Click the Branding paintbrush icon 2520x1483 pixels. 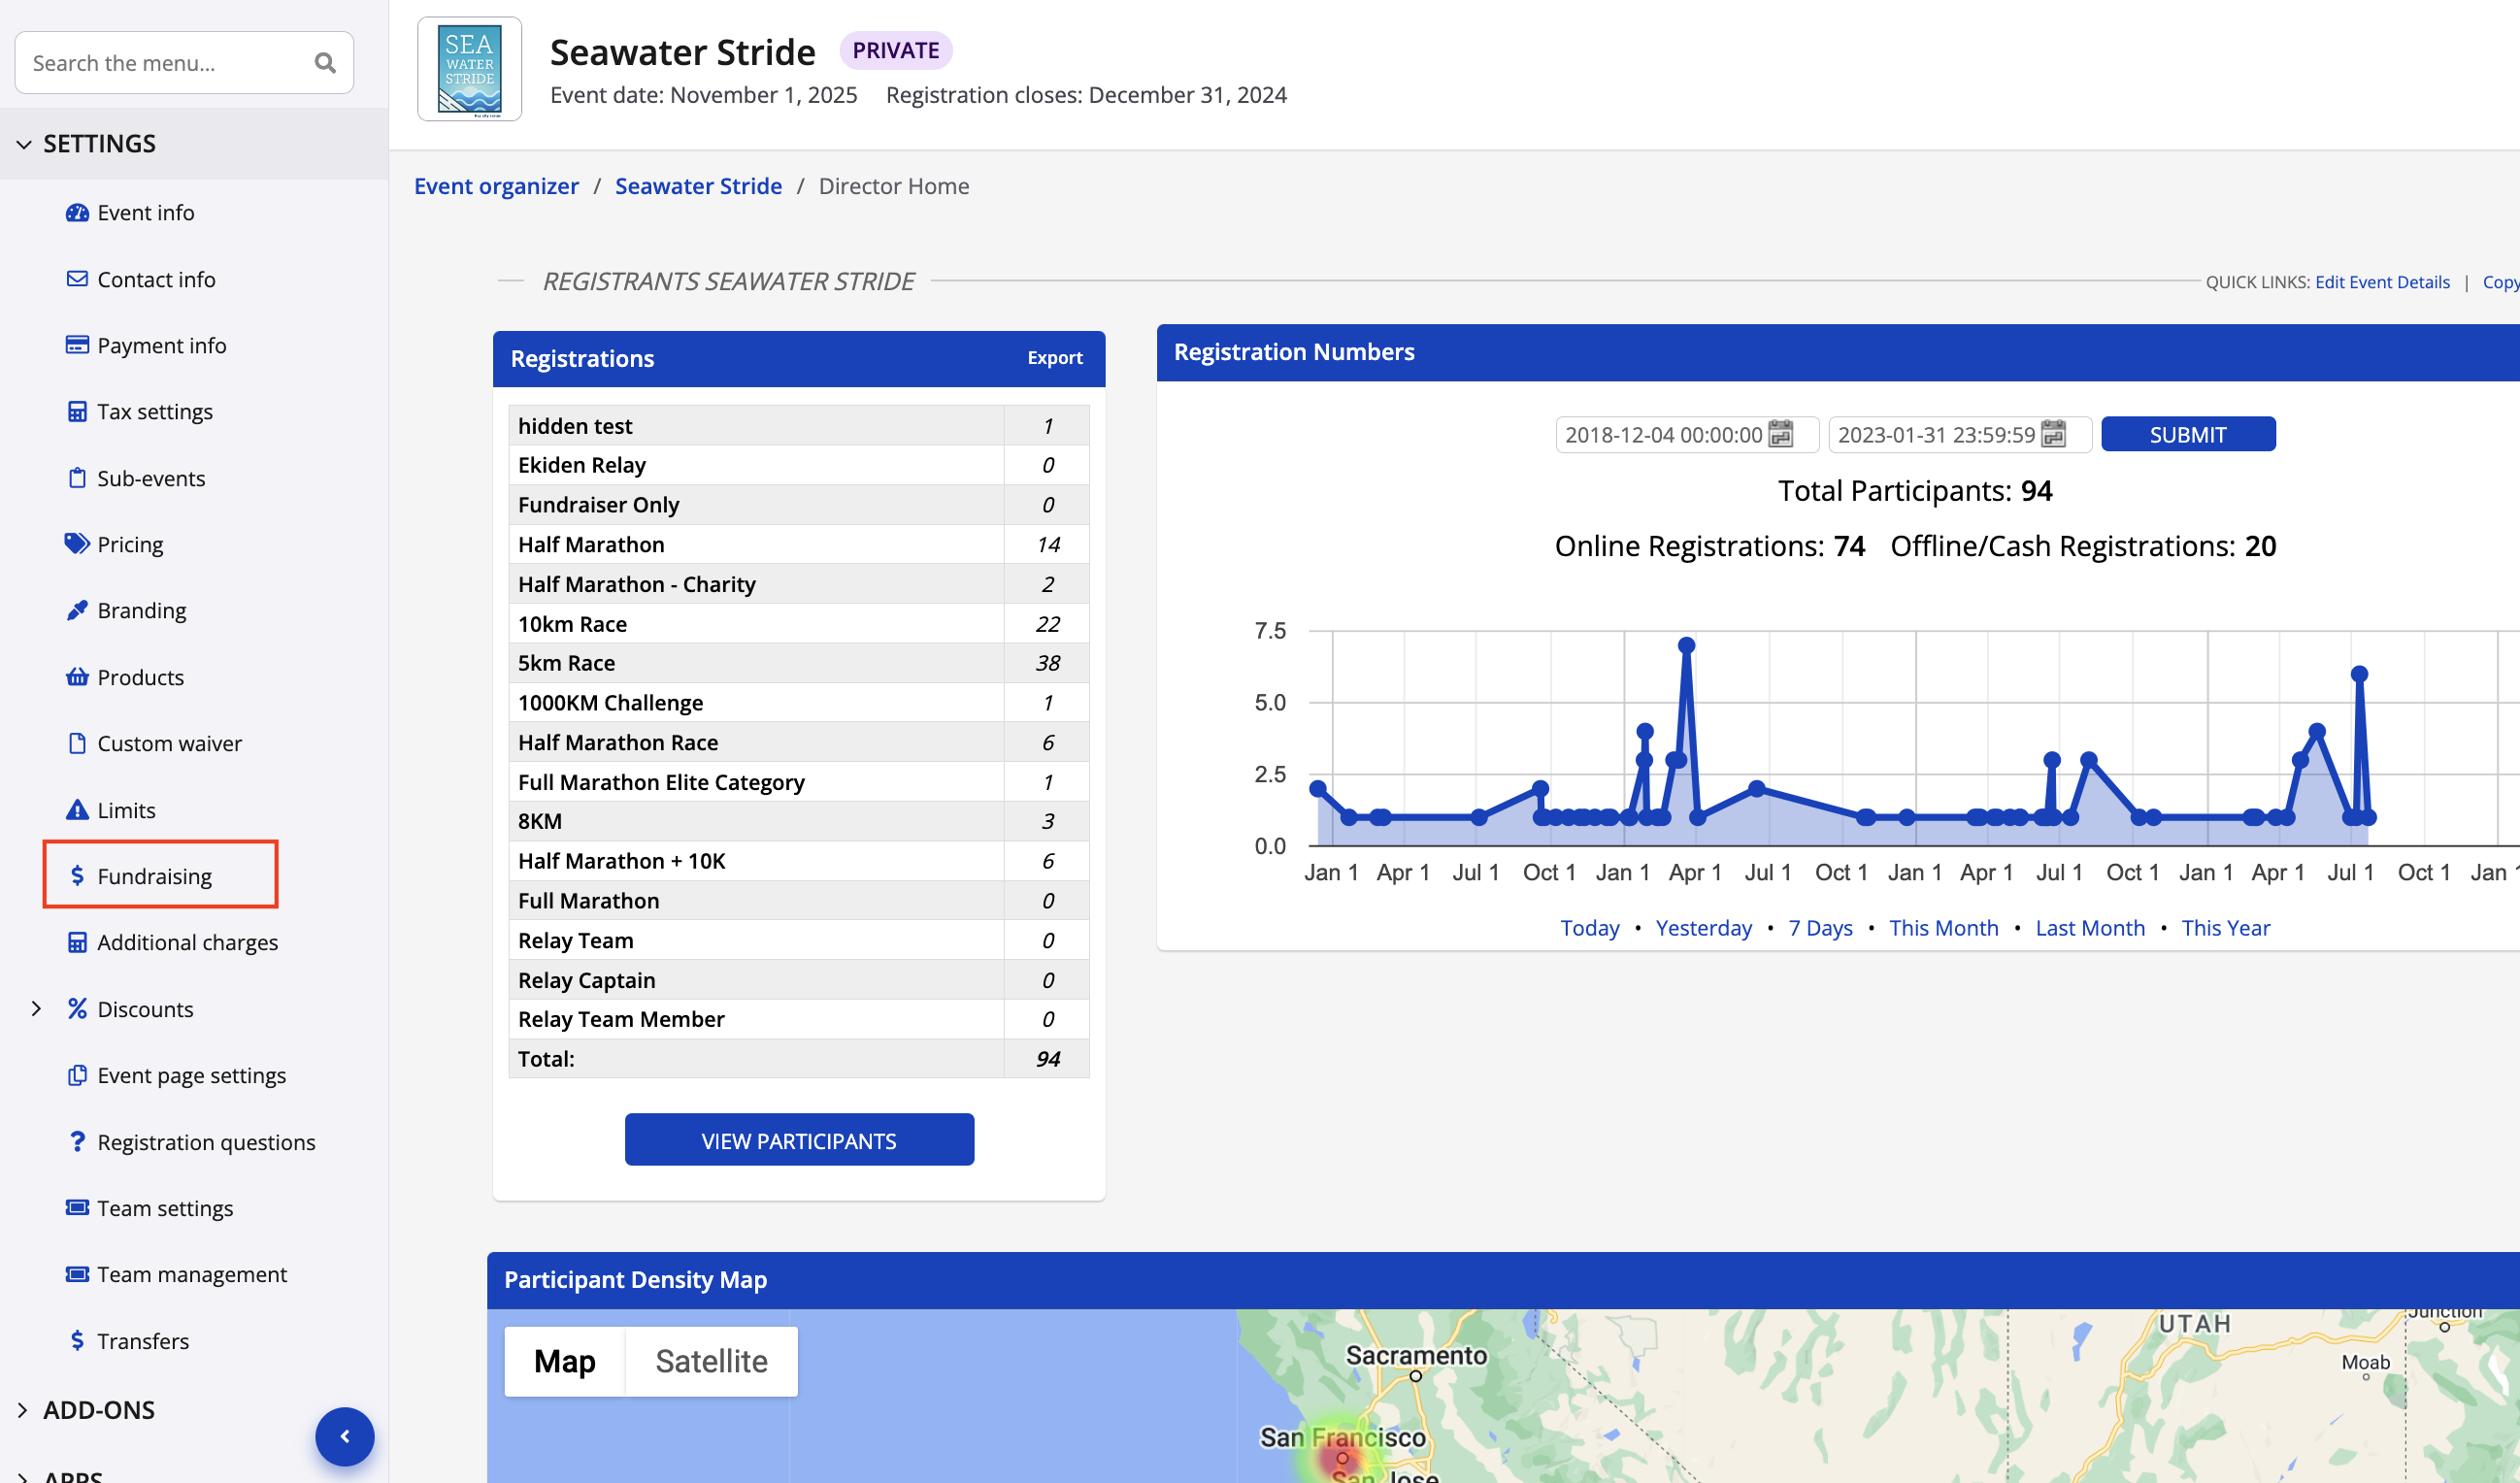pyautogui.click(x=76, y=610)
